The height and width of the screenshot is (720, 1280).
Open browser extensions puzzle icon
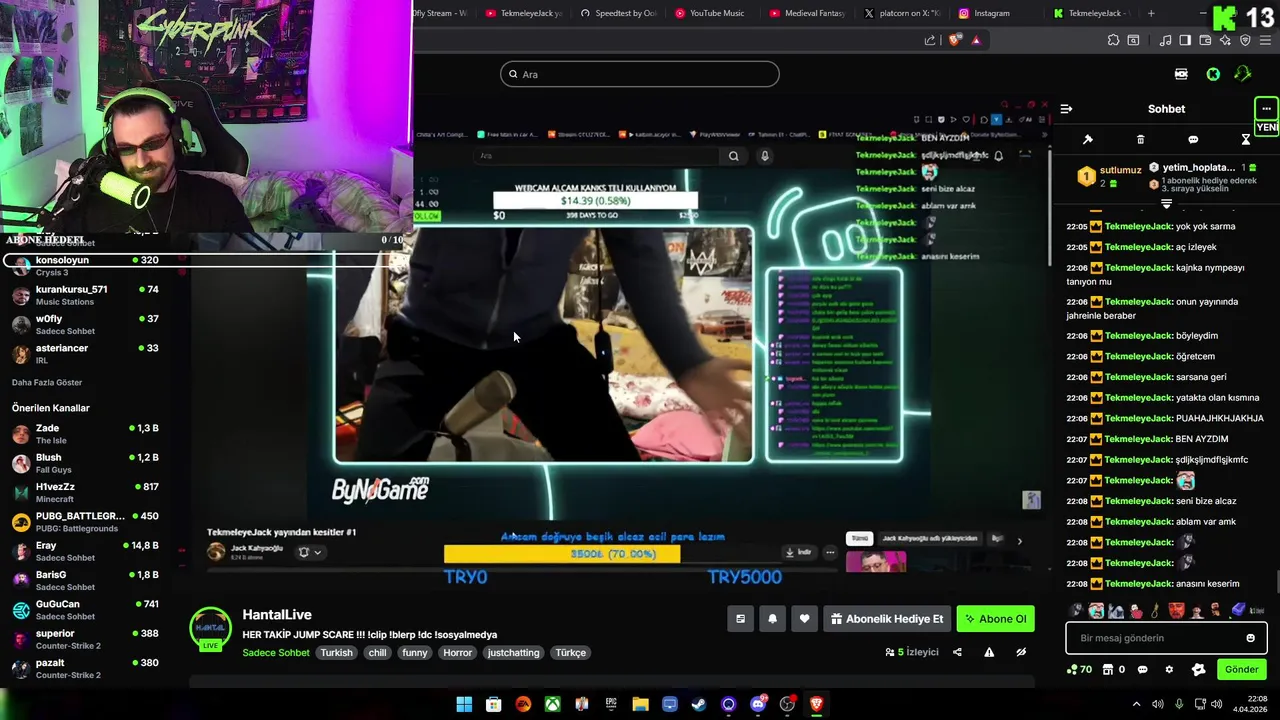click(x=1113, y=40)
